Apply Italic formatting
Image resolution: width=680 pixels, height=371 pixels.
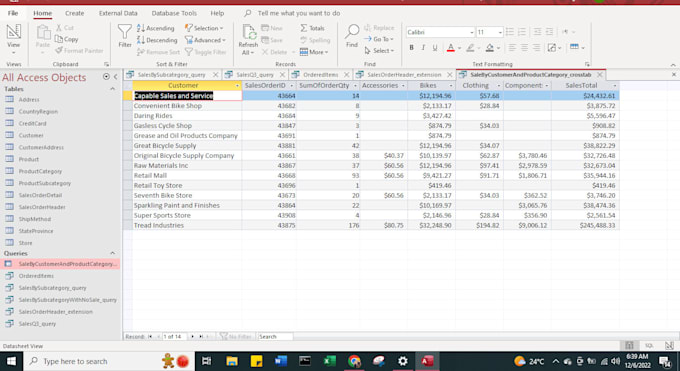(423, 48)
